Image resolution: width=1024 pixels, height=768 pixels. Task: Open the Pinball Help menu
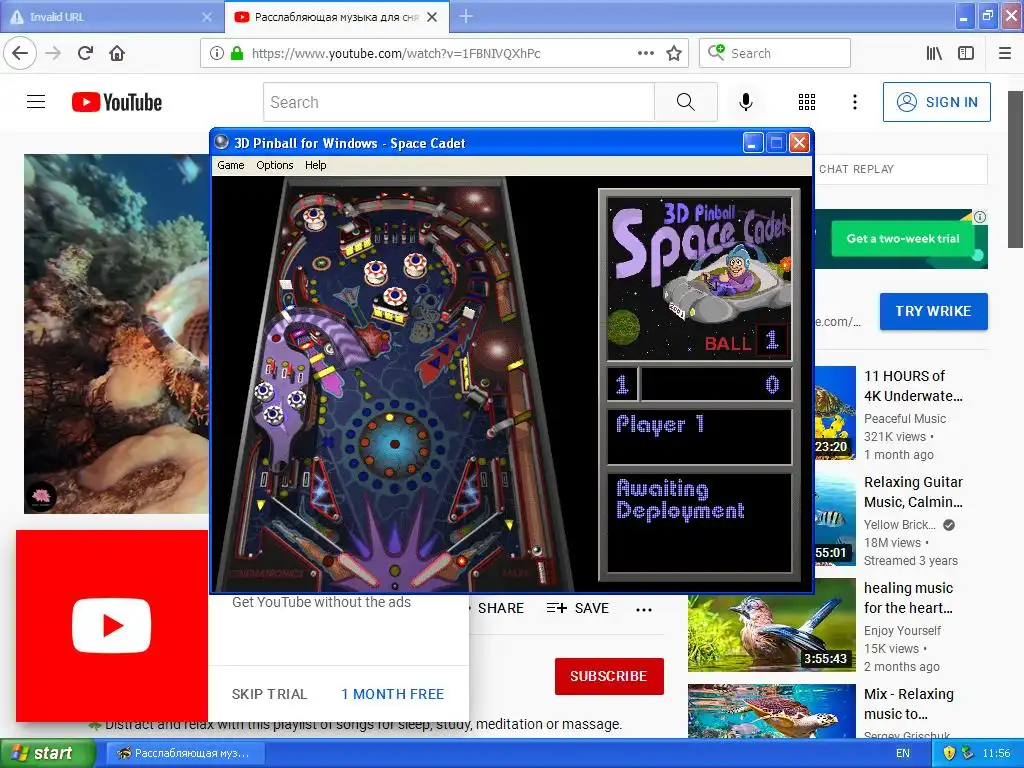(x=315, y=165)
